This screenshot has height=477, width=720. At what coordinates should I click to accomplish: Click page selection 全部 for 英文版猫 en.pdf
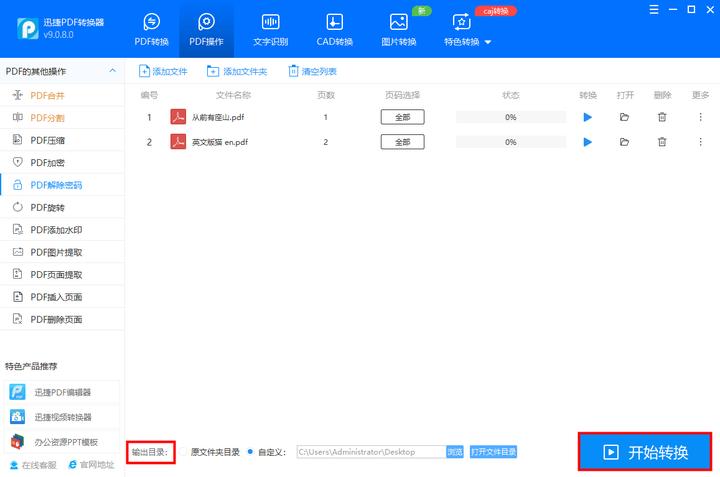pyautogui.click(x=402, y=142)
